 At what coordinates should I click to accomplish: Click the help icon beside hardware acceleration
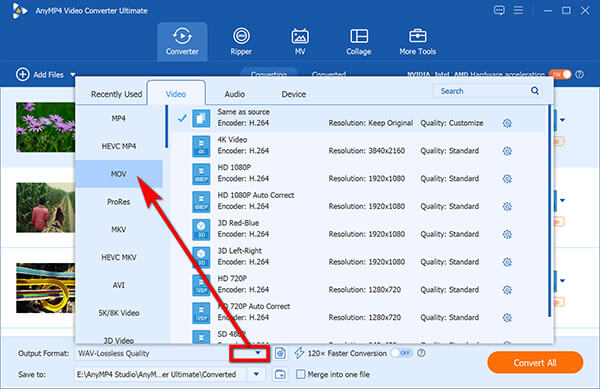point(580,74)
